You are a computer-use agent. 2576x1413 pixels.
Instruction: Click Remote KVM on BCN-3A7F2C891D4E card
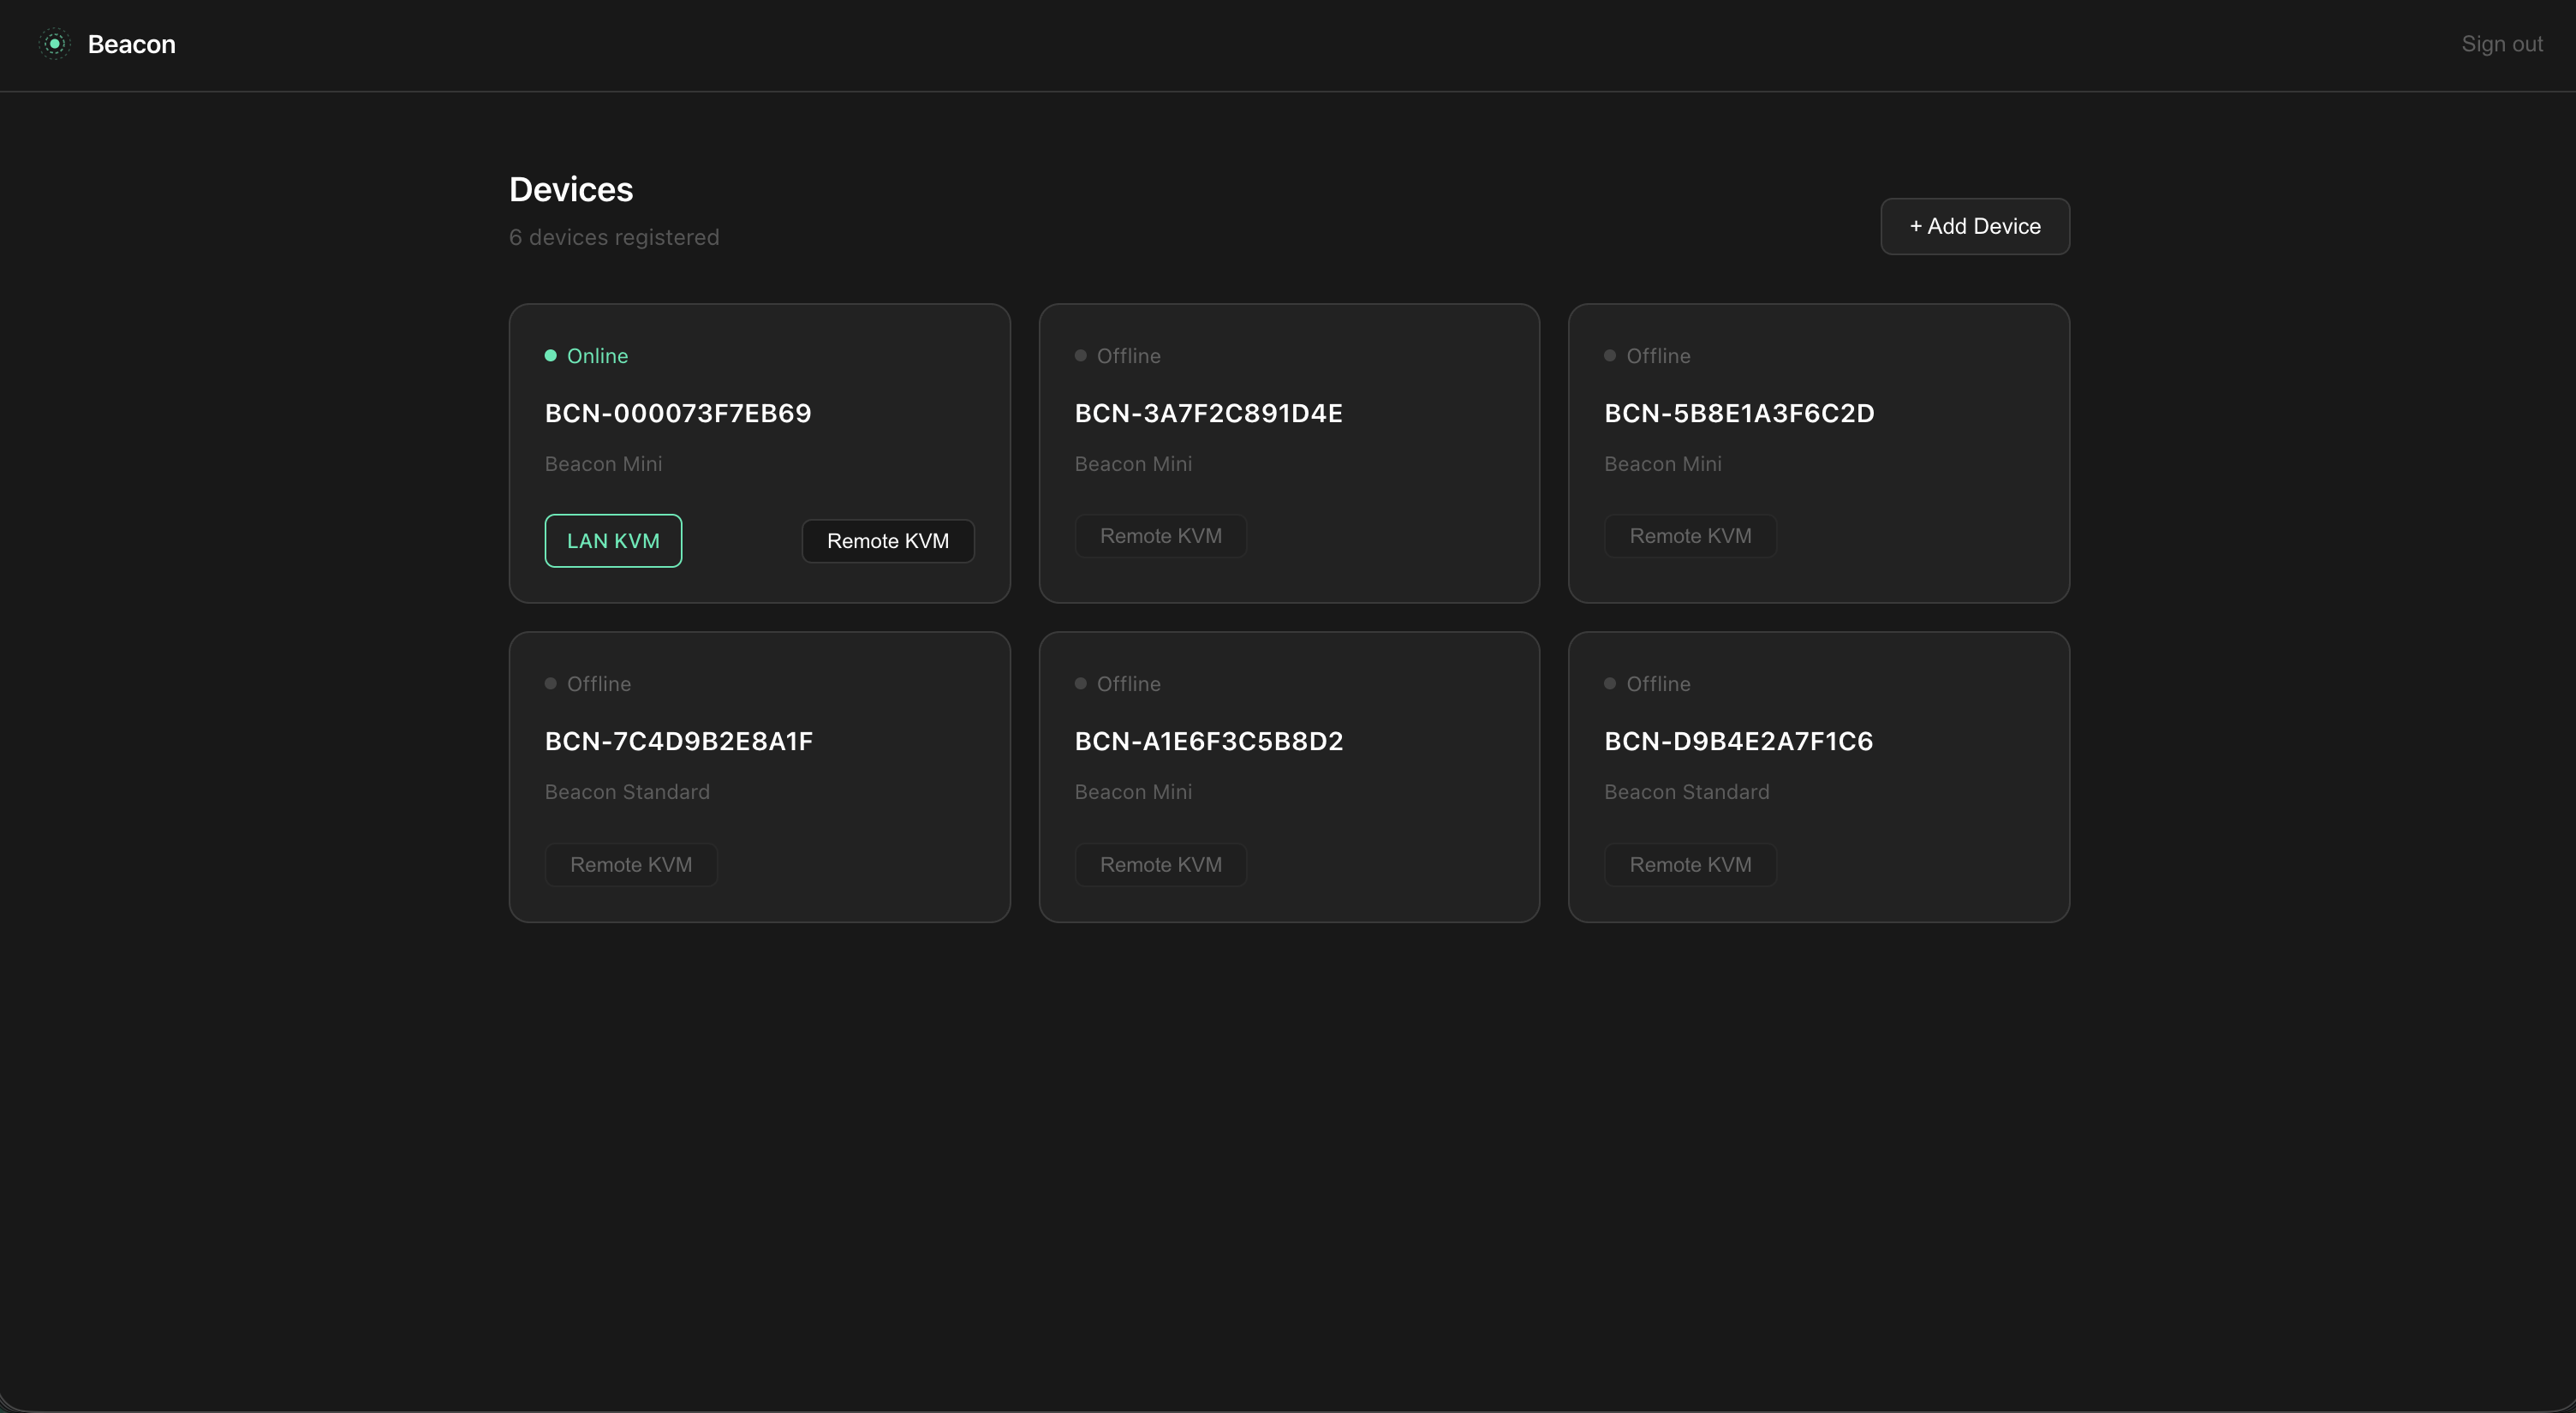(x=1161, y=536)
